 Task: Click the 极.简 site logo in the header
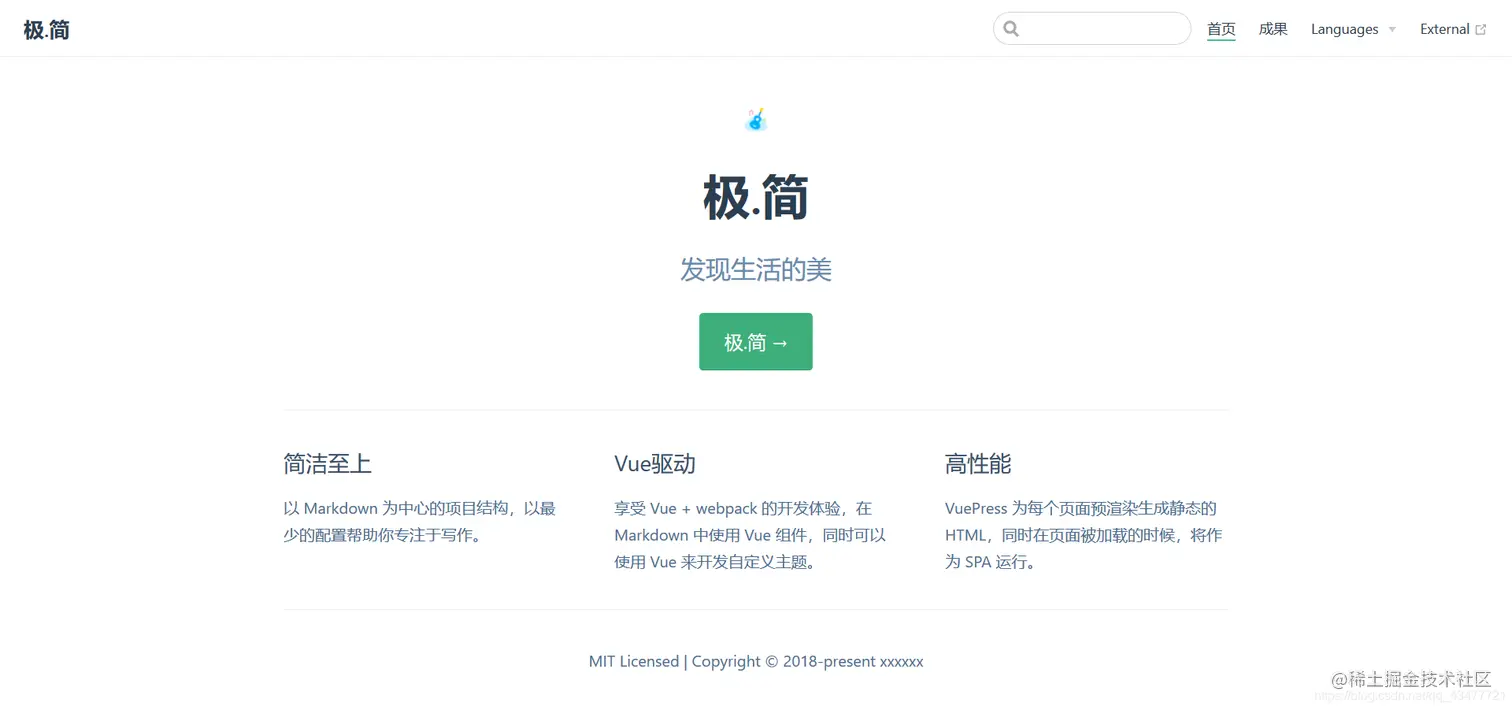pyautogui.click(x=46, y=29)
